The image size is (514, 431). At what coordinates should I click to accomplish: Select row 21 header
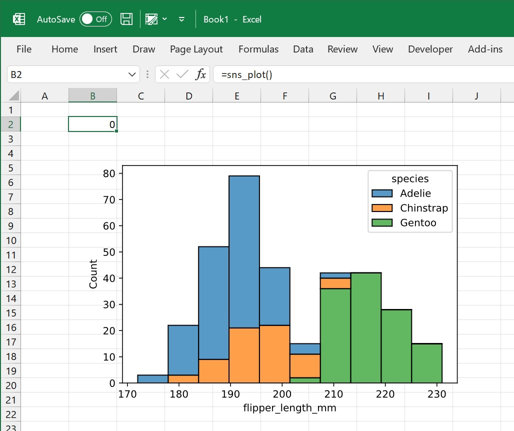click(11, 400)
